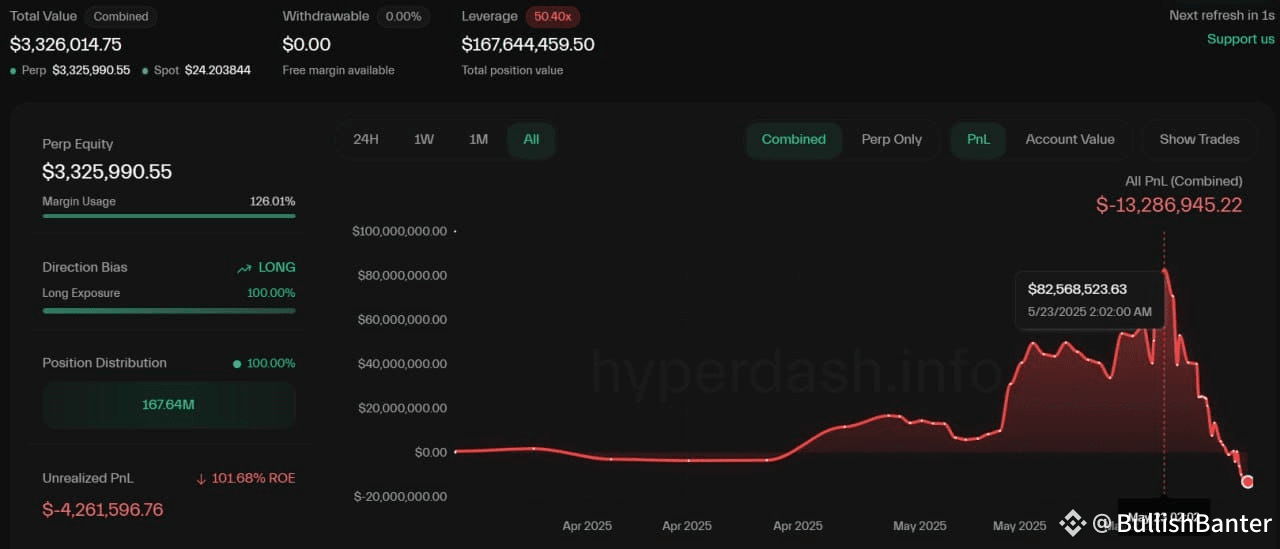This screenshot has width=1280, height=549.
Task: Click the $-20,000,000.00 y-axis label
Action: coord(400,496)
